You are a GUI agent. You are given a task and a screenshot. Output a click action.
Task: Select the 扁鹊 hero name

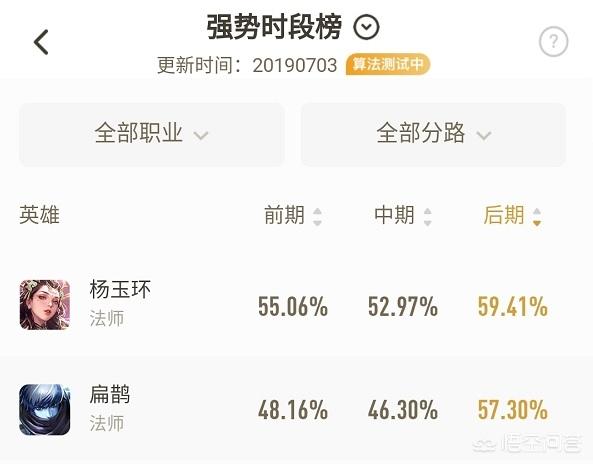(x=110, y=394)
